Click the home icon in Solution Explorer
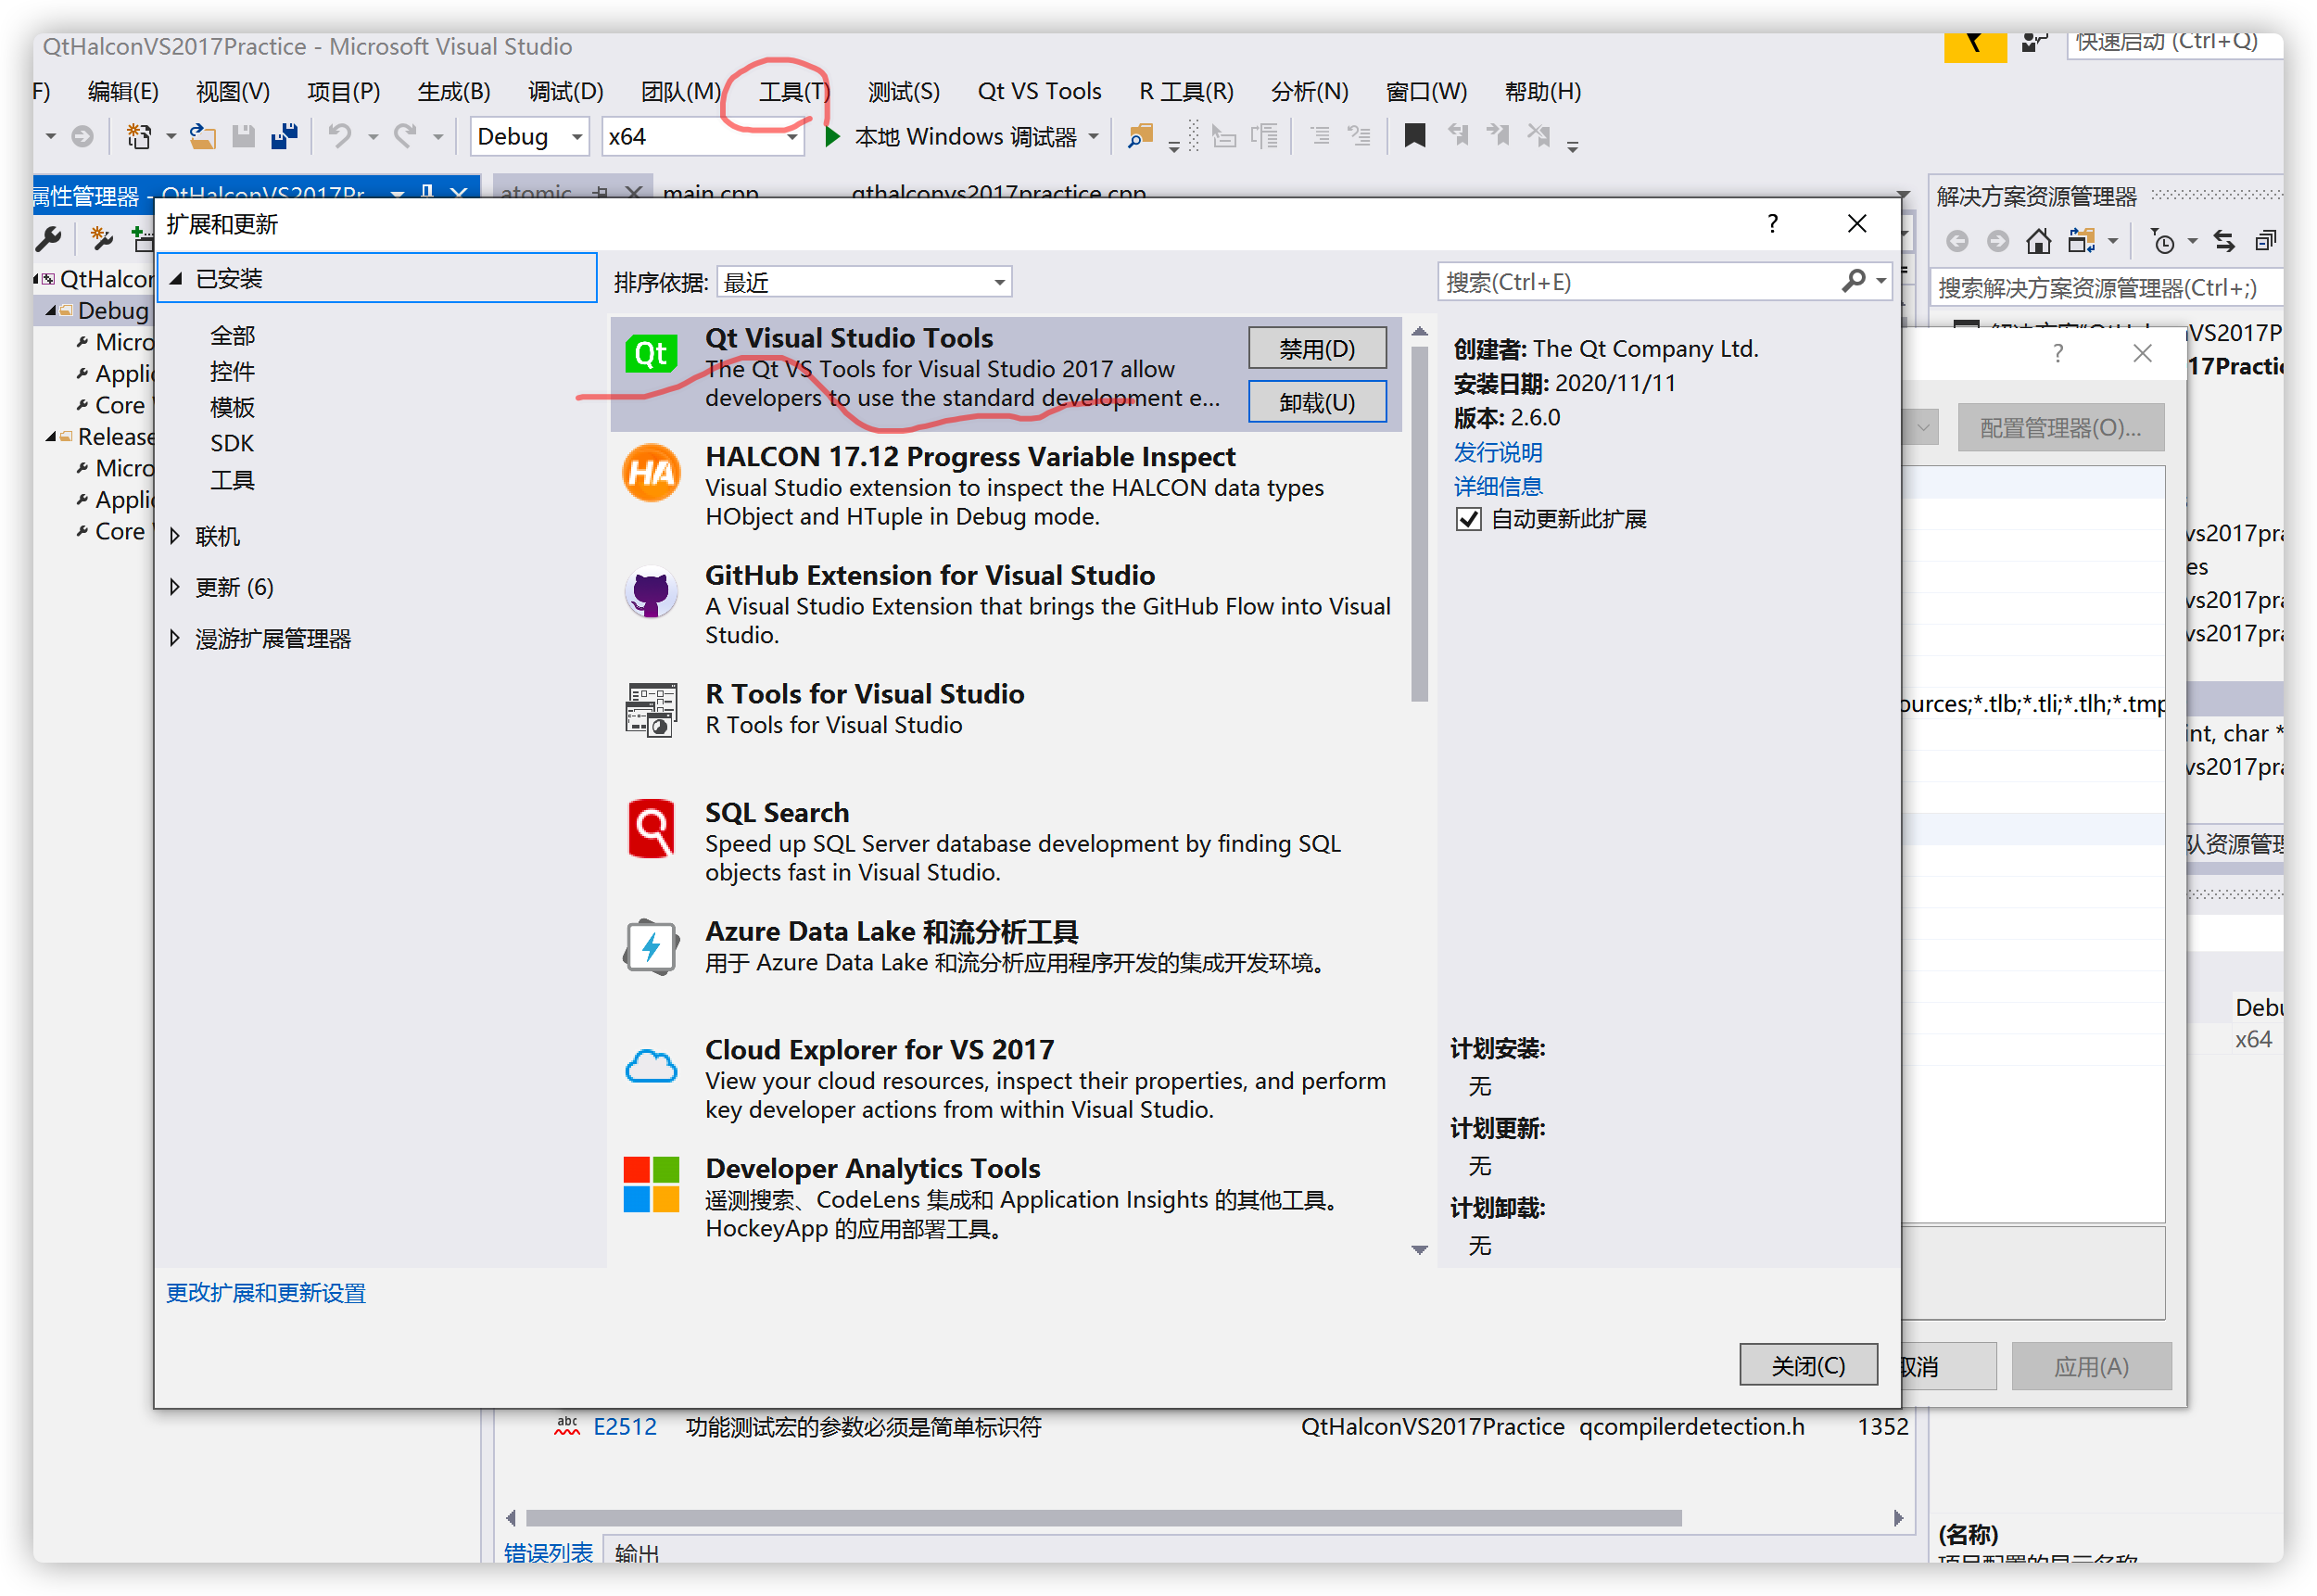This screenshot has height=1596, width=2317. (2038, 241)
